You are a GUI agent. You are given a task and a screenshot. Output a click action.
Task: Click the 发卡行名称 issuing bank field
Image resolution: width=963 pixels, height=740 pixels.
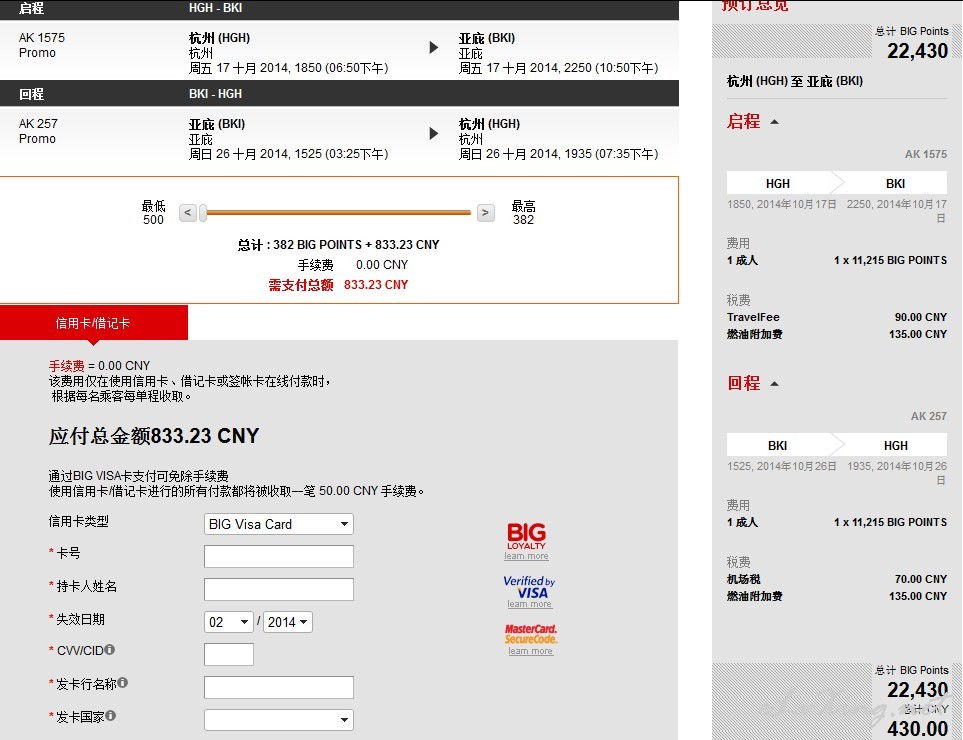point(279,687)
